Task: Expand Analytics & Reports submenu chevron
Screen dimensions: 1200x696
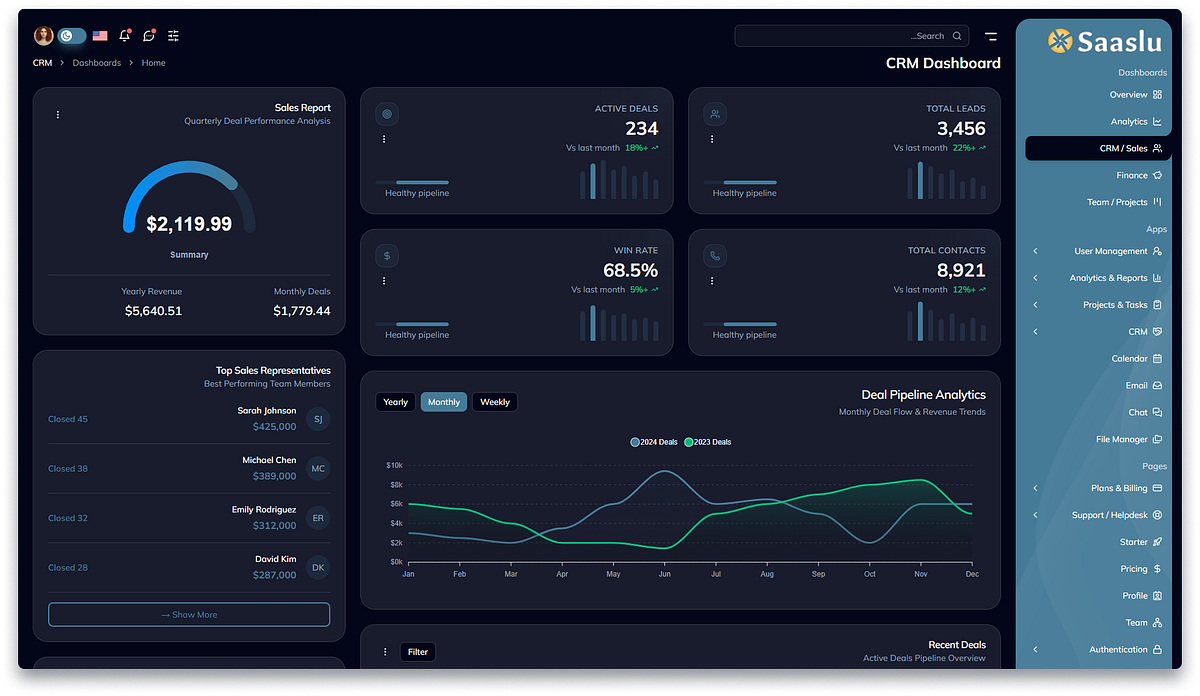Action: [x=1035, y=278]
